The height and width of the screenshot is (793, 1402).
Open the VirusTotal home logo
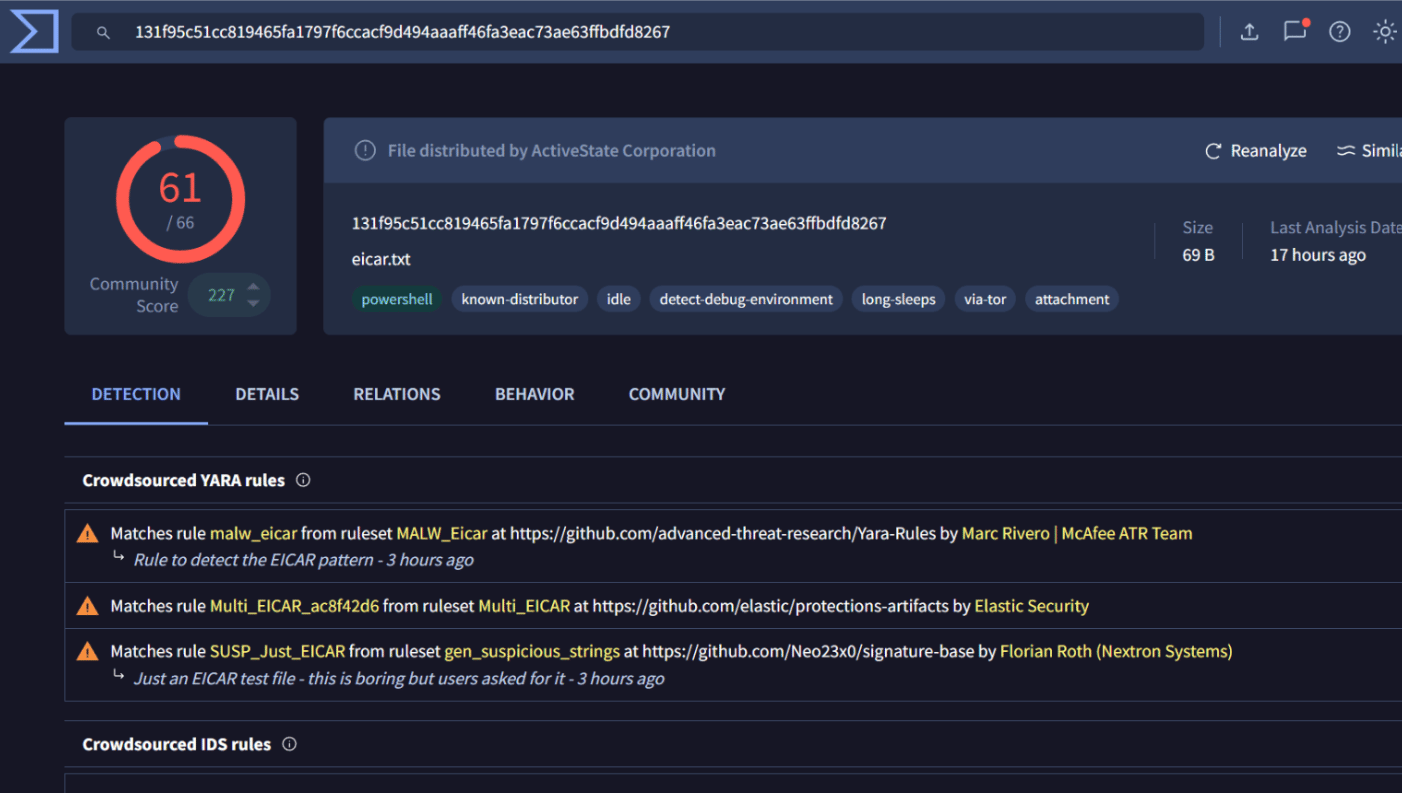pos(34,32)
